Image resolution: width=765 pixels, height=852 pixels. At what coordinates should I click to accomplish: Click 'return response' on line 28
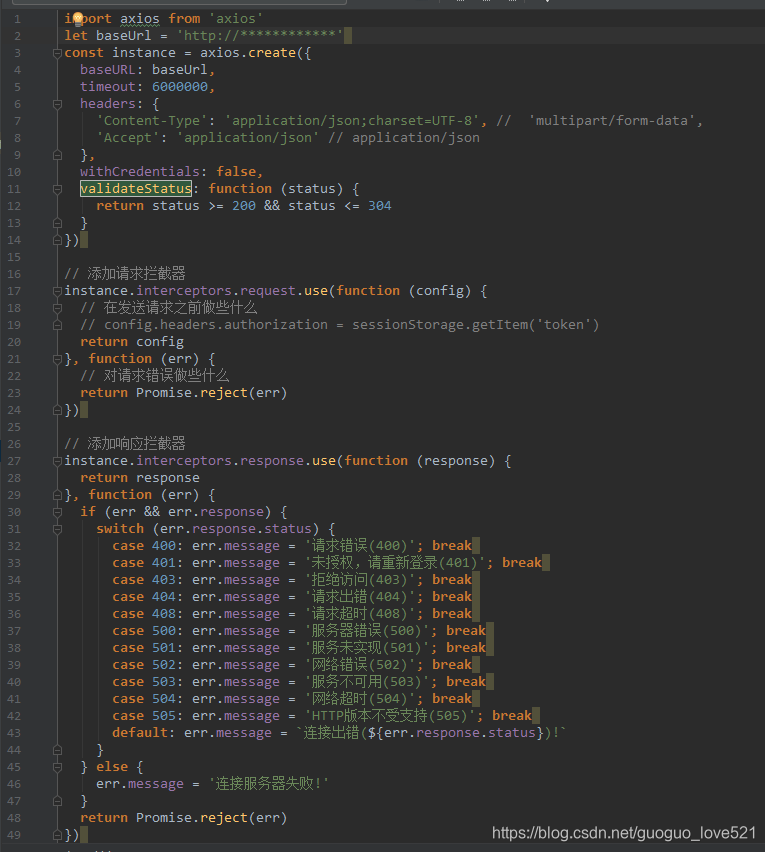coord(140,478)
